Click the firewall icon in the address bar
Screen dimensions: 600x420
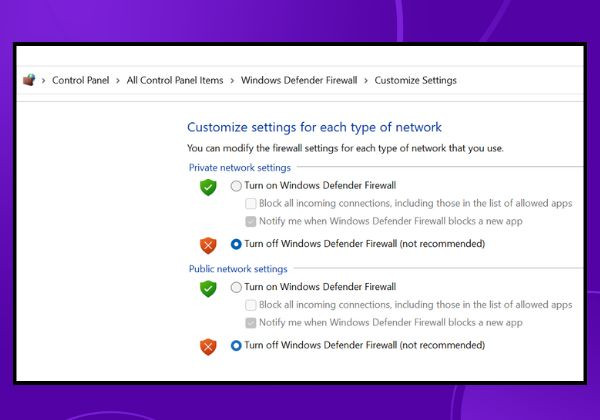point(29,80)
